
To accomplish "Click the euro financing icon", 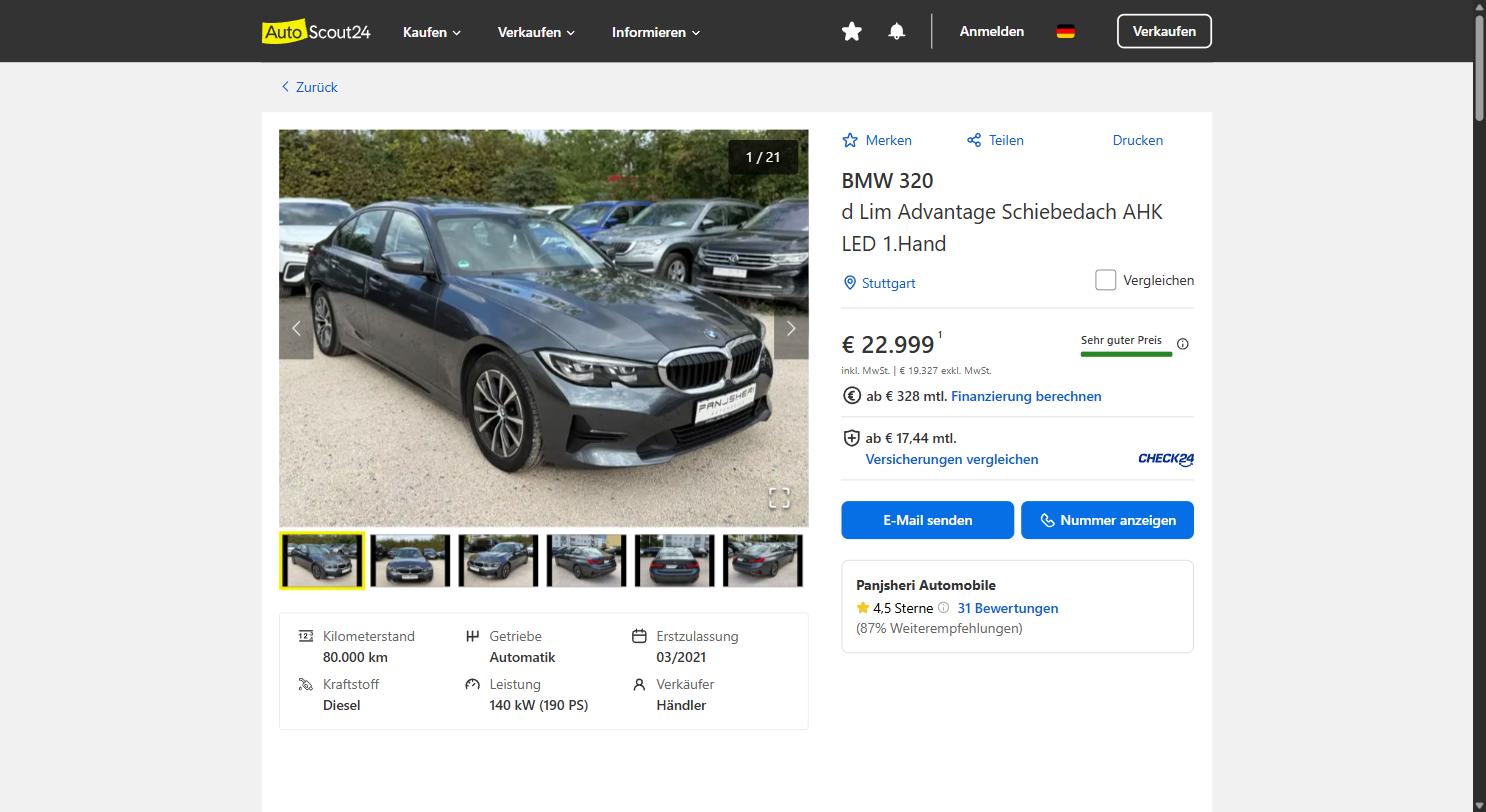I will click(852, 396).
